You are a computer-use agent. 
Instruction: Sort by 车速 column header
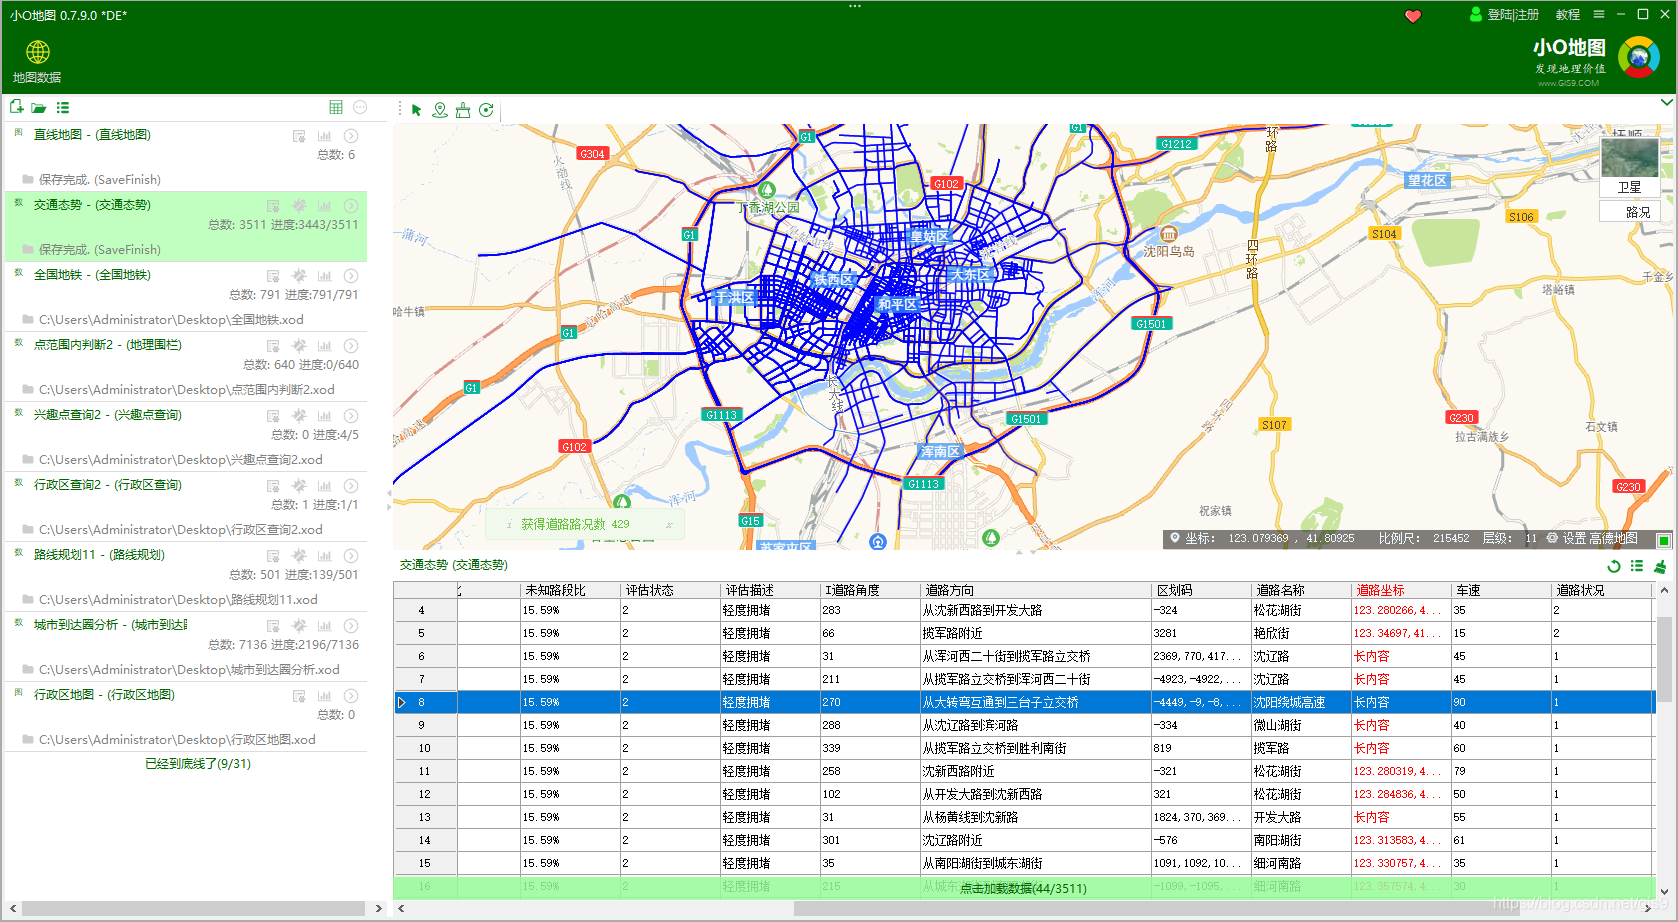coord(1501,590)
